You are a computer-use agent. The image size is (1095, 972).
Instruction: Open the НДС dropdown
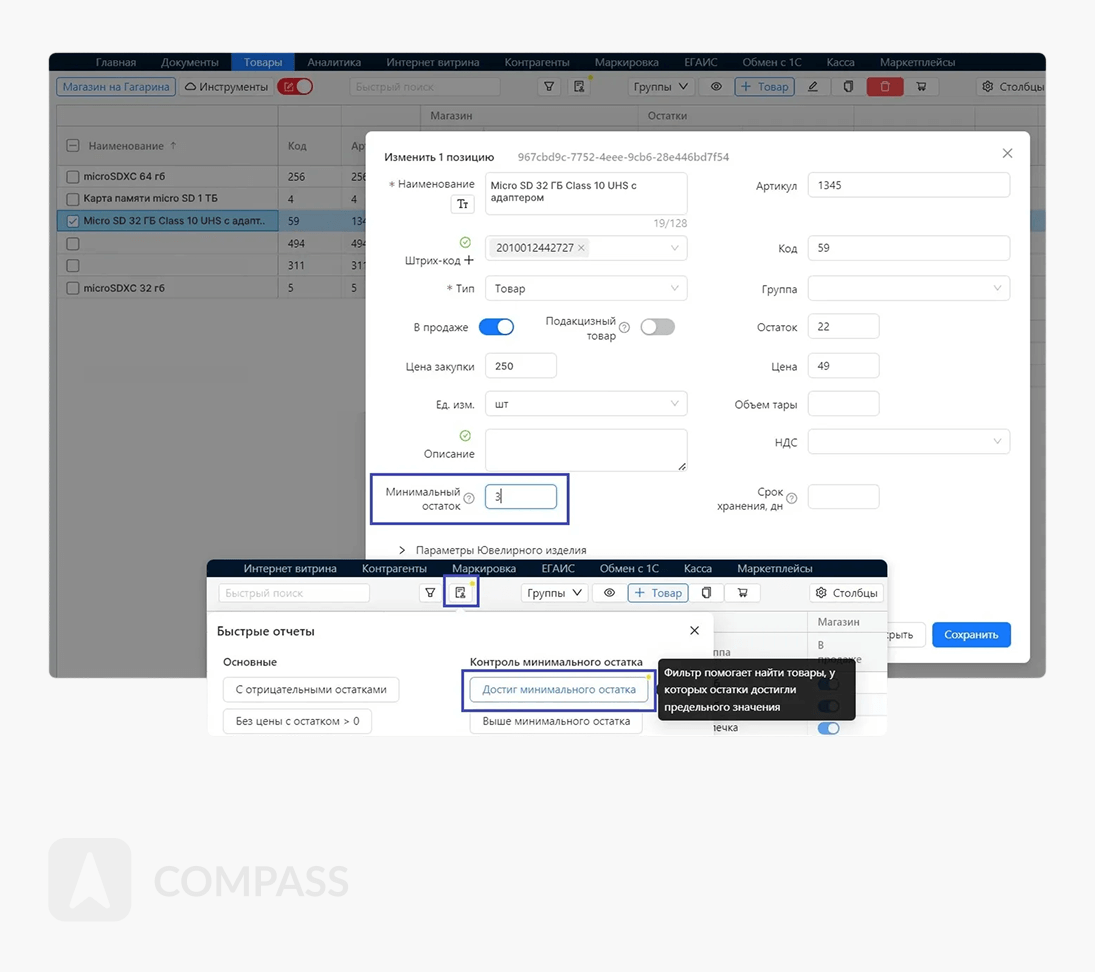coord(908,441)
